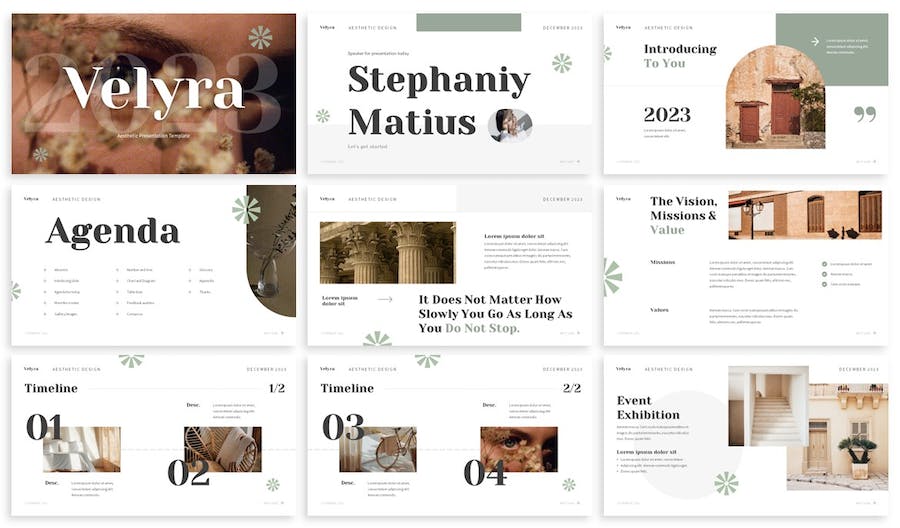900x528 pixels.
Task: Select the arched red door photo
Action: [774, 98]
